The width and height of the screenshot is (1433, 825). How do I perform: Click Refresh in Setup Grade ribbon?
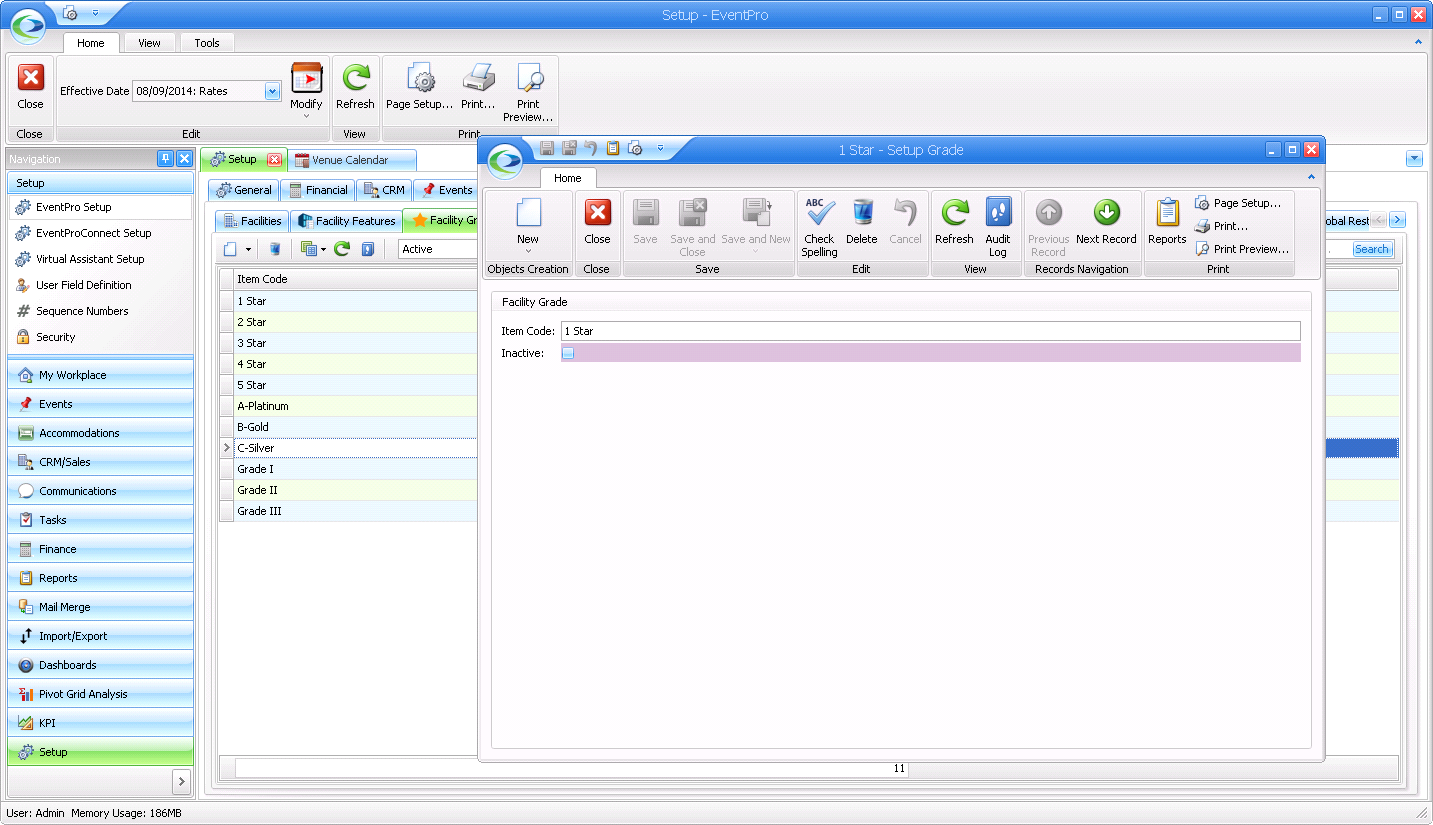(954, 221)
